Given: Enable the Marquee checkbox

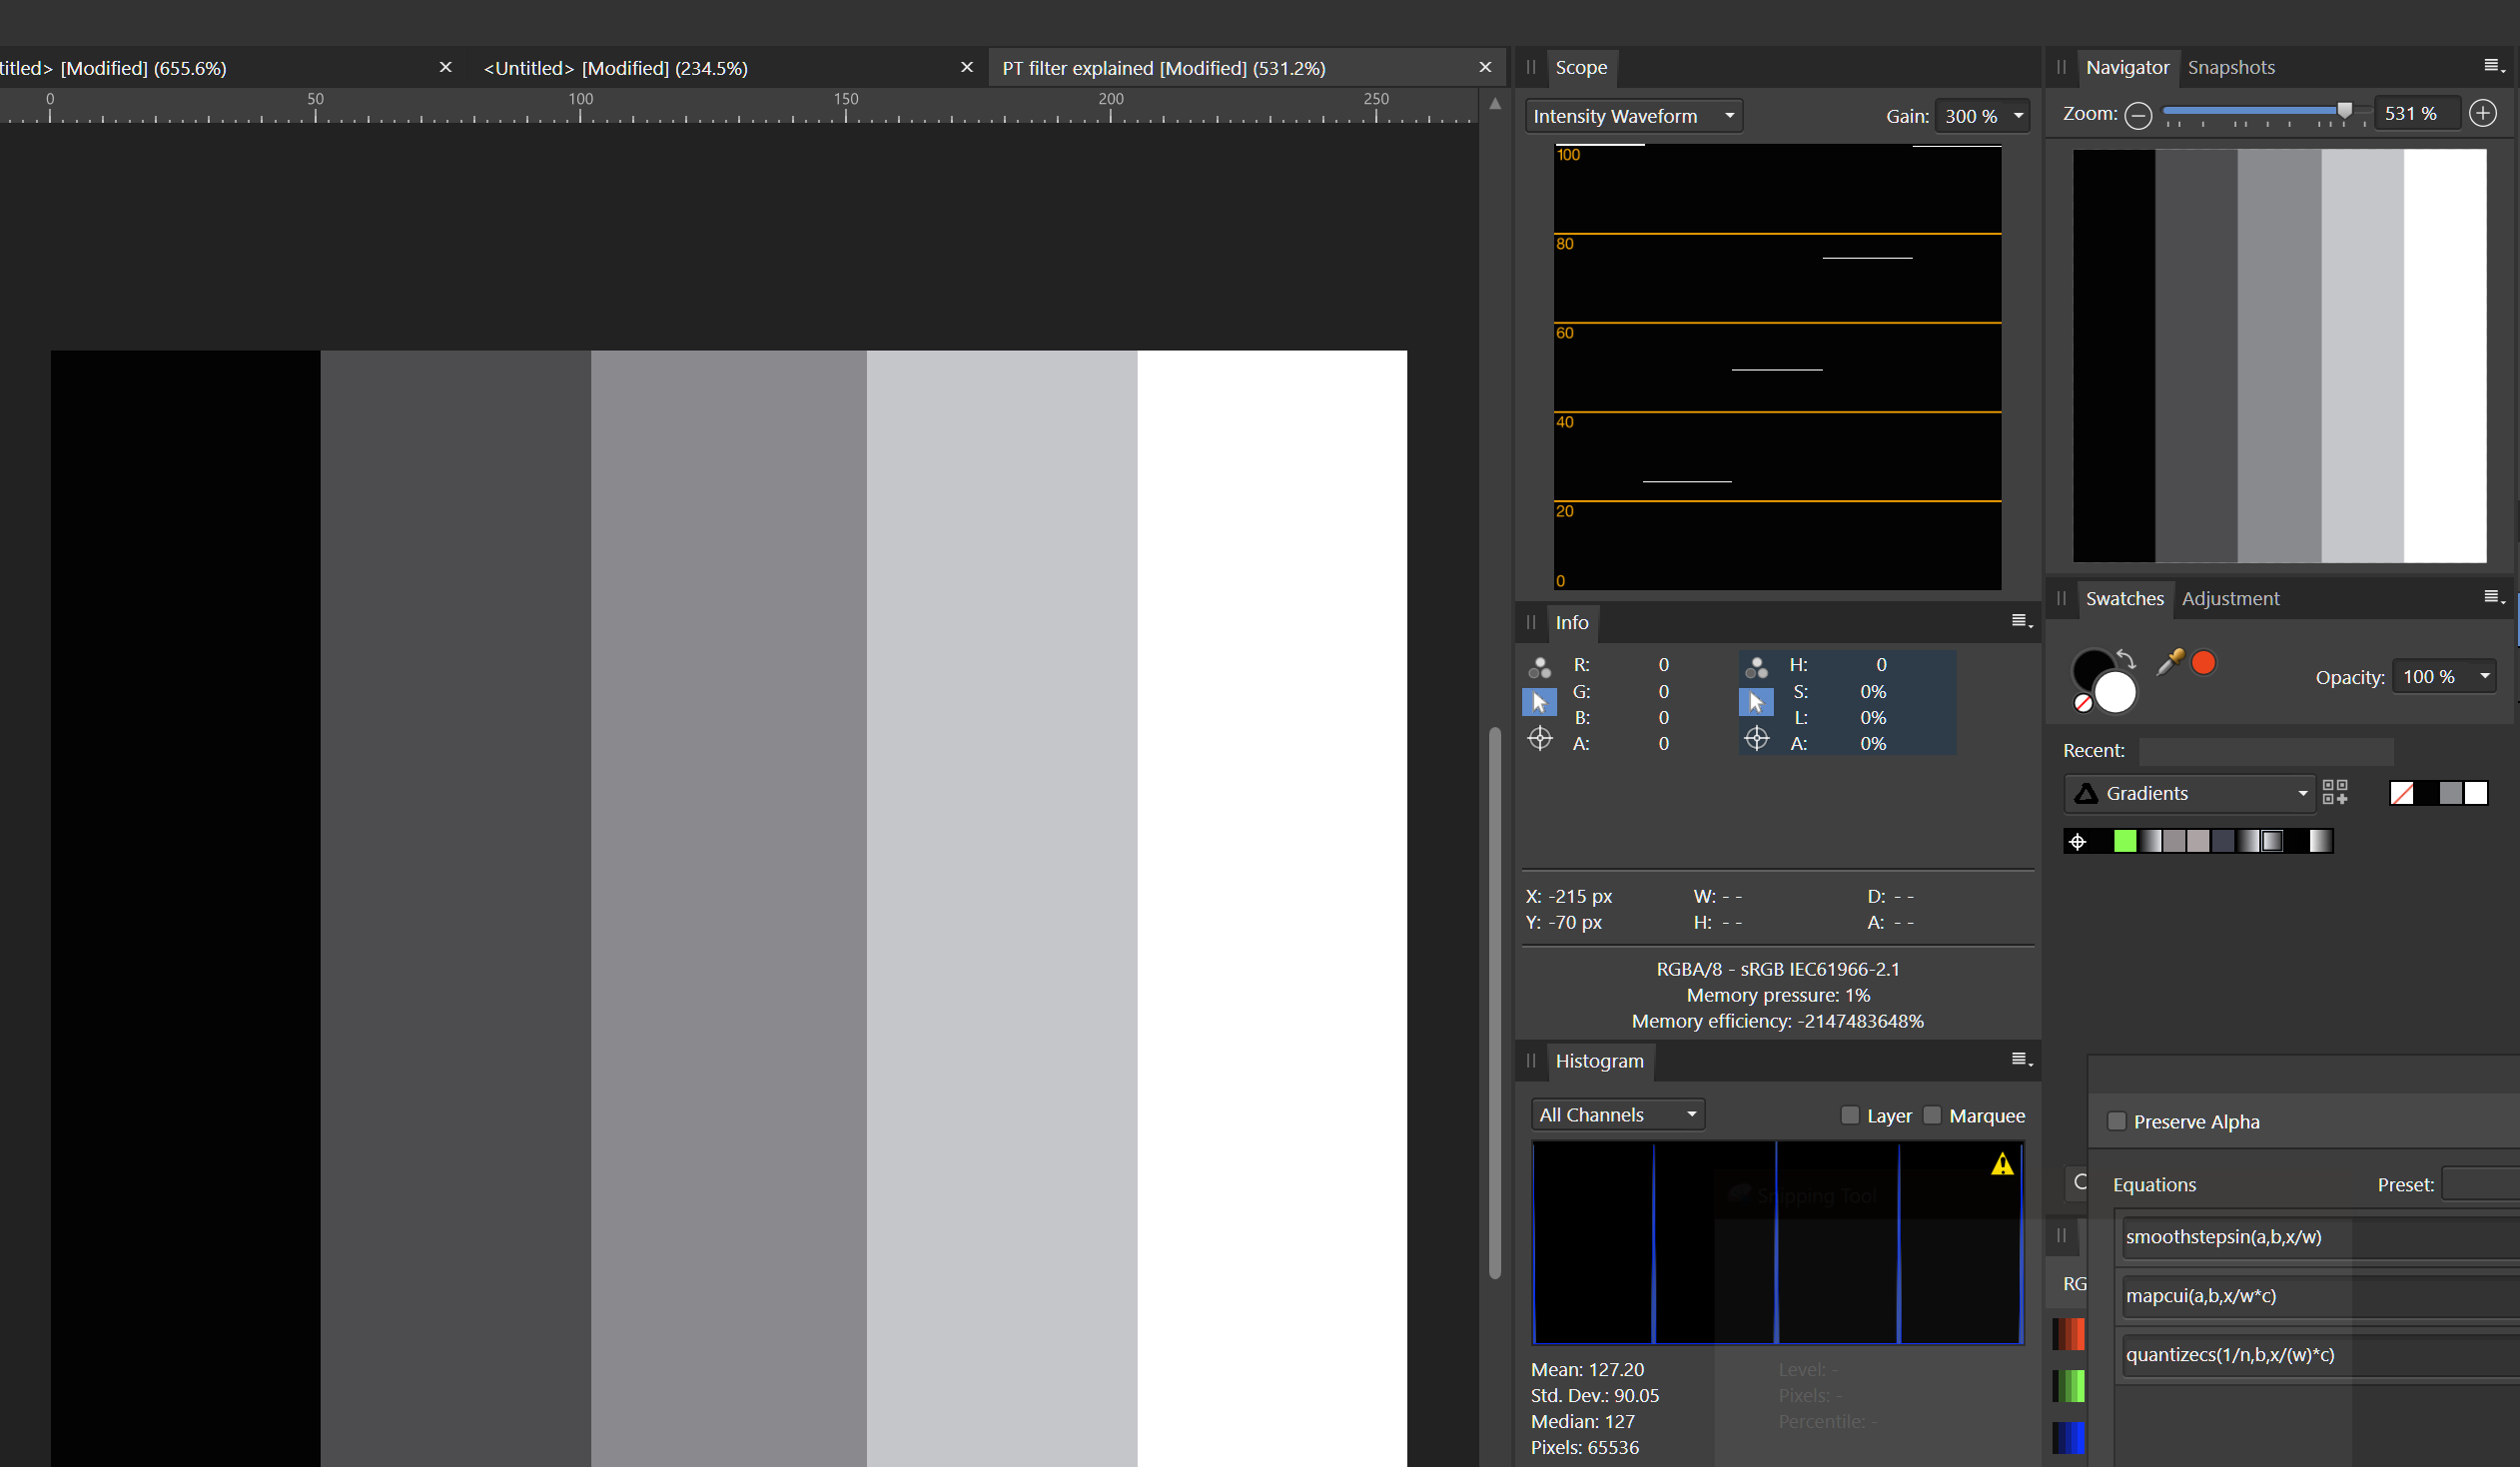Looking at the screenshot, I should click(x=1932, y=1115).
